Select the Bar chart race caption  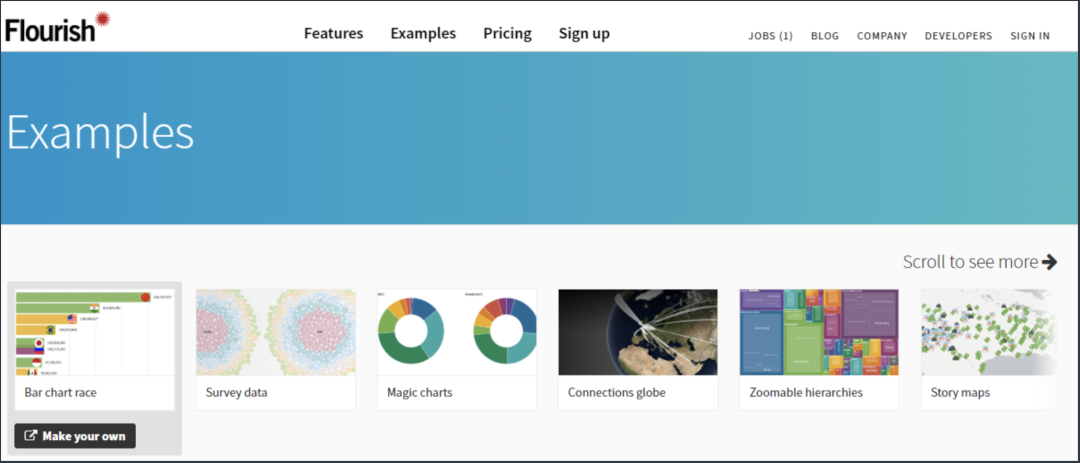point(61,393)
